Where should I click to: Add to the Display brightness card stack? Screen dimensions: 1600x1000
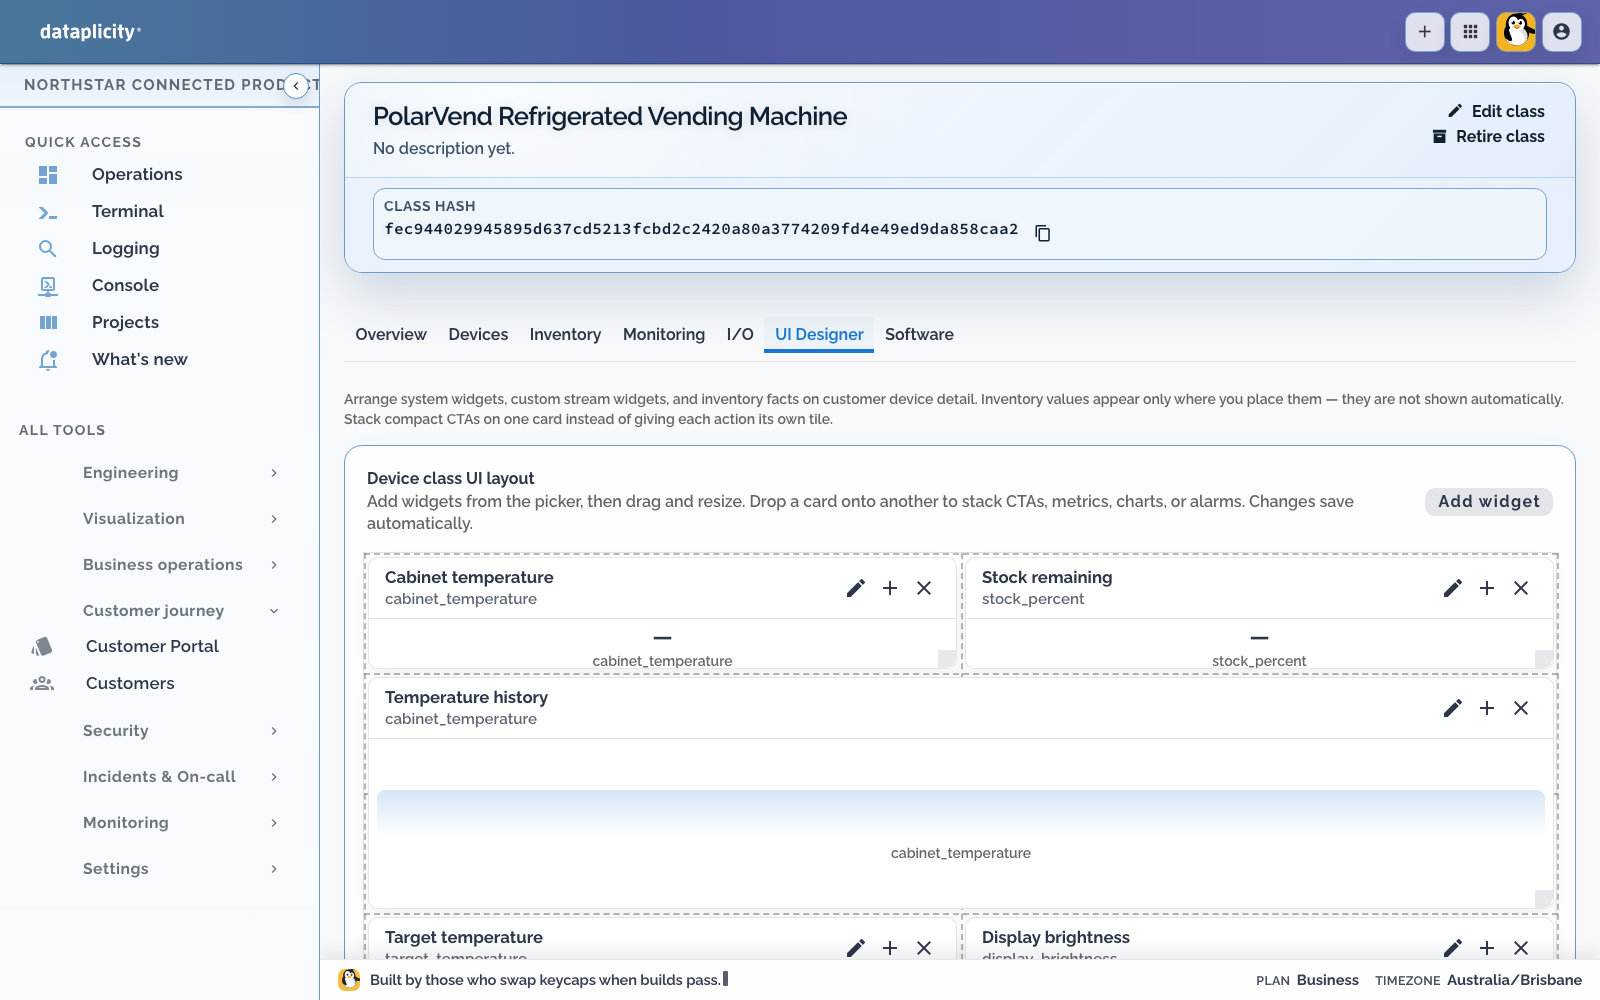tap(1487, 948)
